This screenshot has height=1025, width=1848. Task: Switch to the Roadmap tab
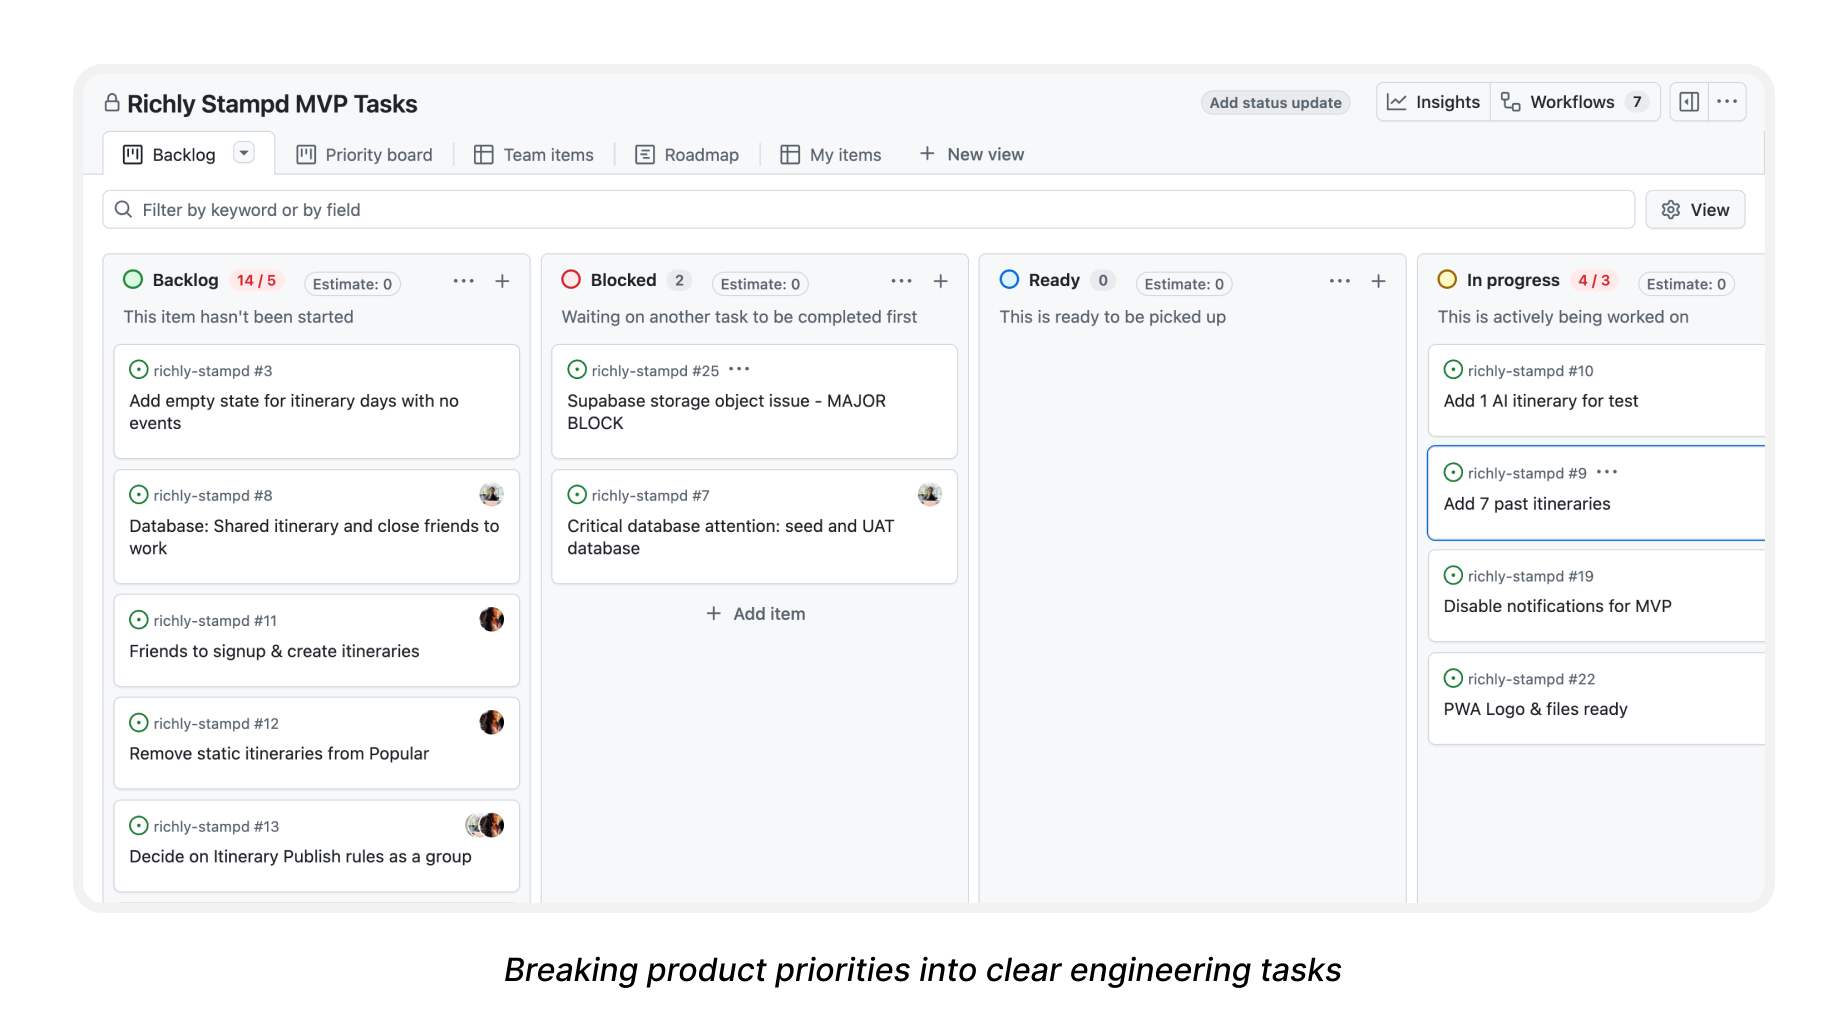coord(687,155)
